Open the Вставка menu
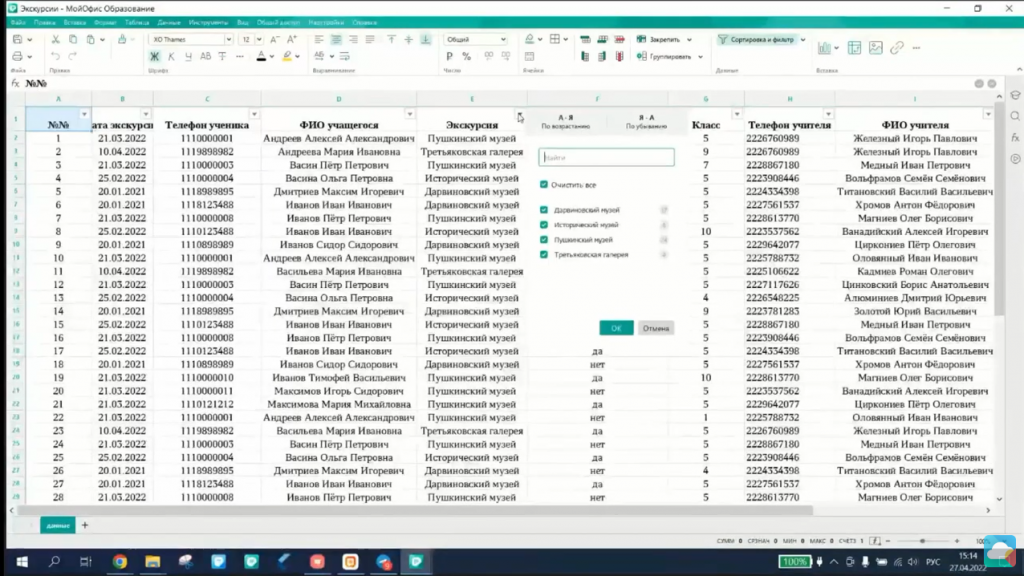 coord(74,22)
